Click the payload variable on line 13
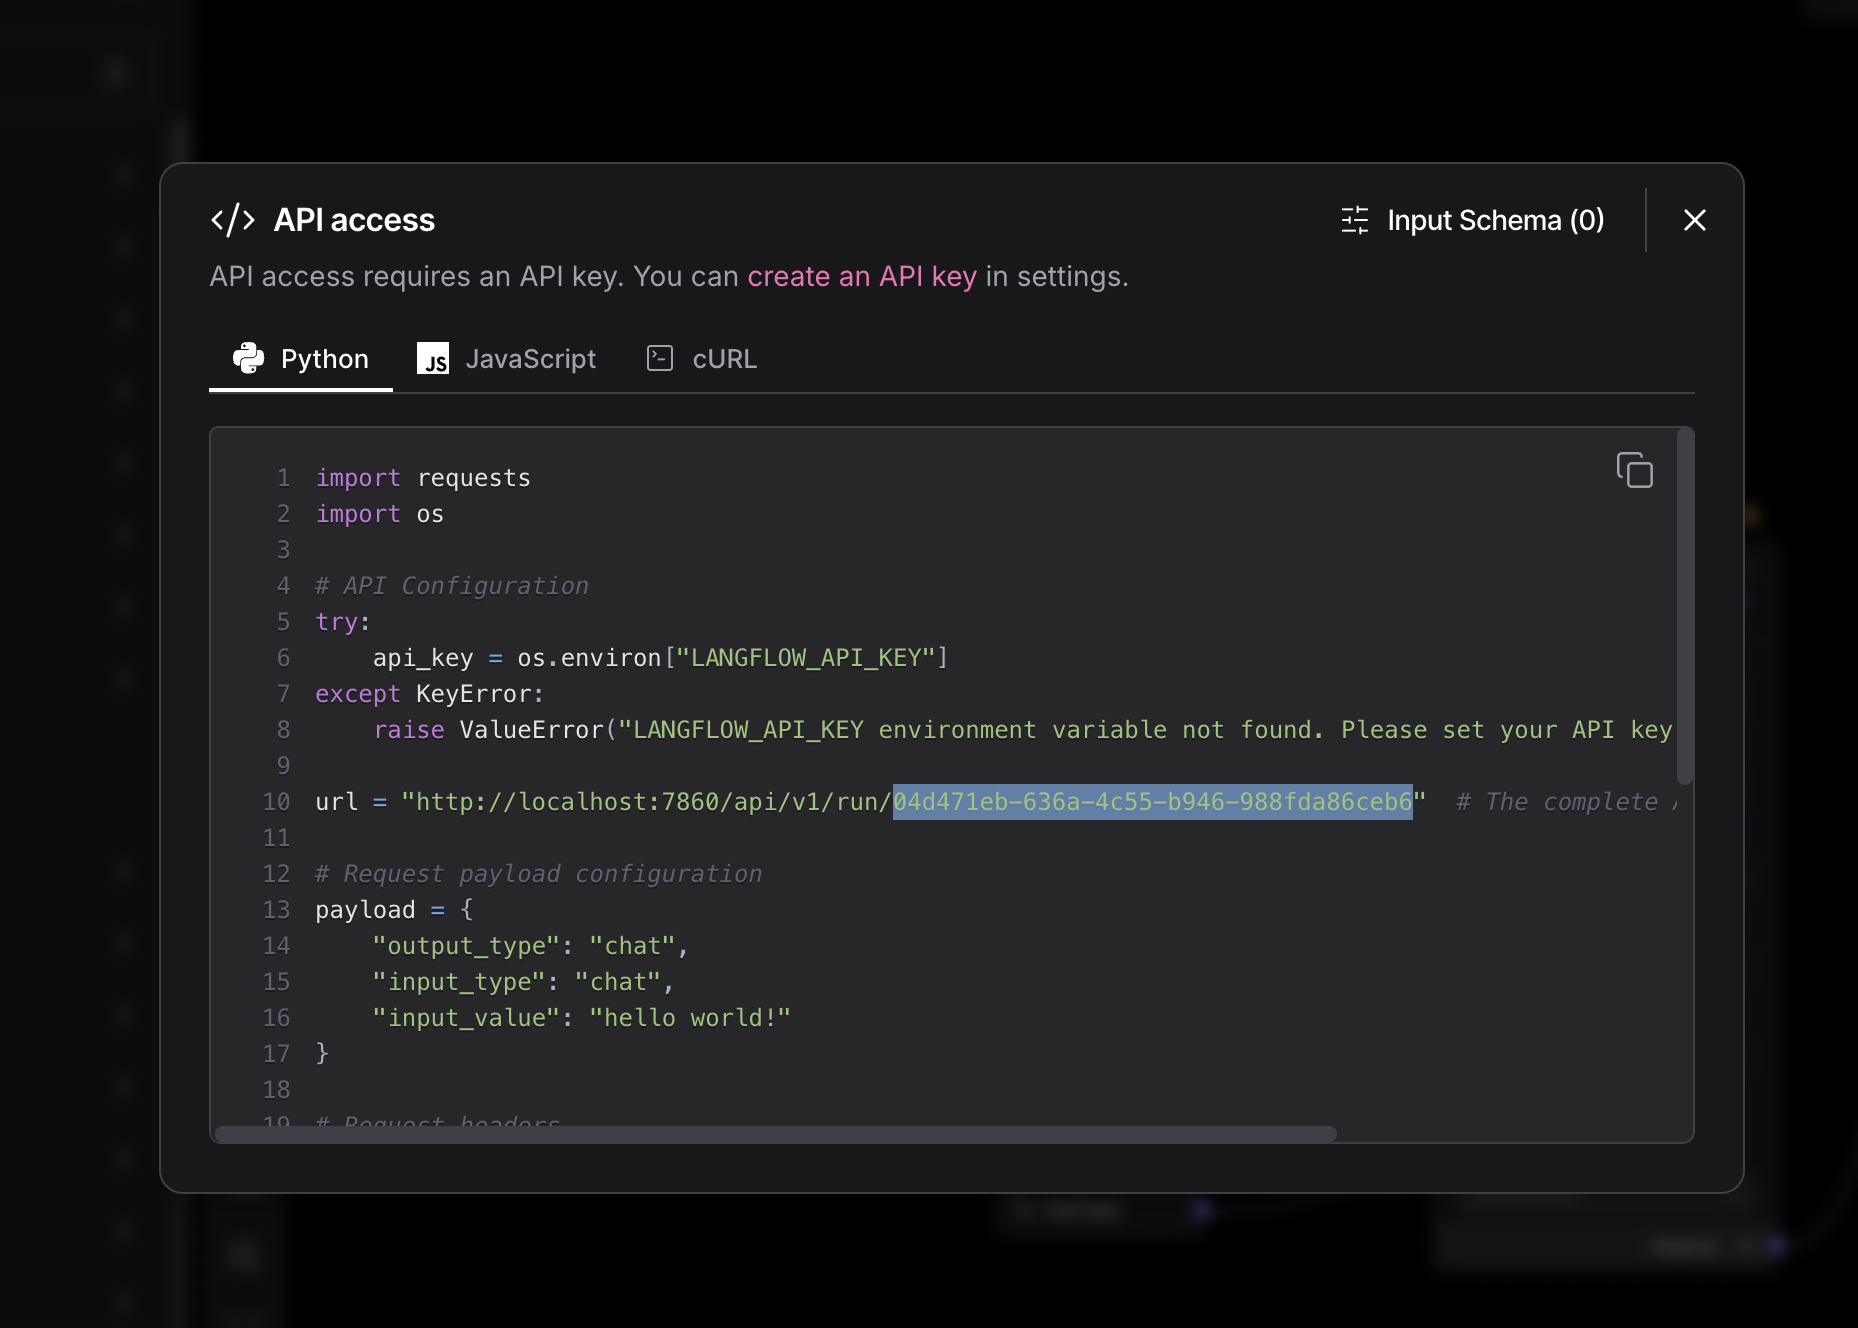 click(x=364, y=909)
